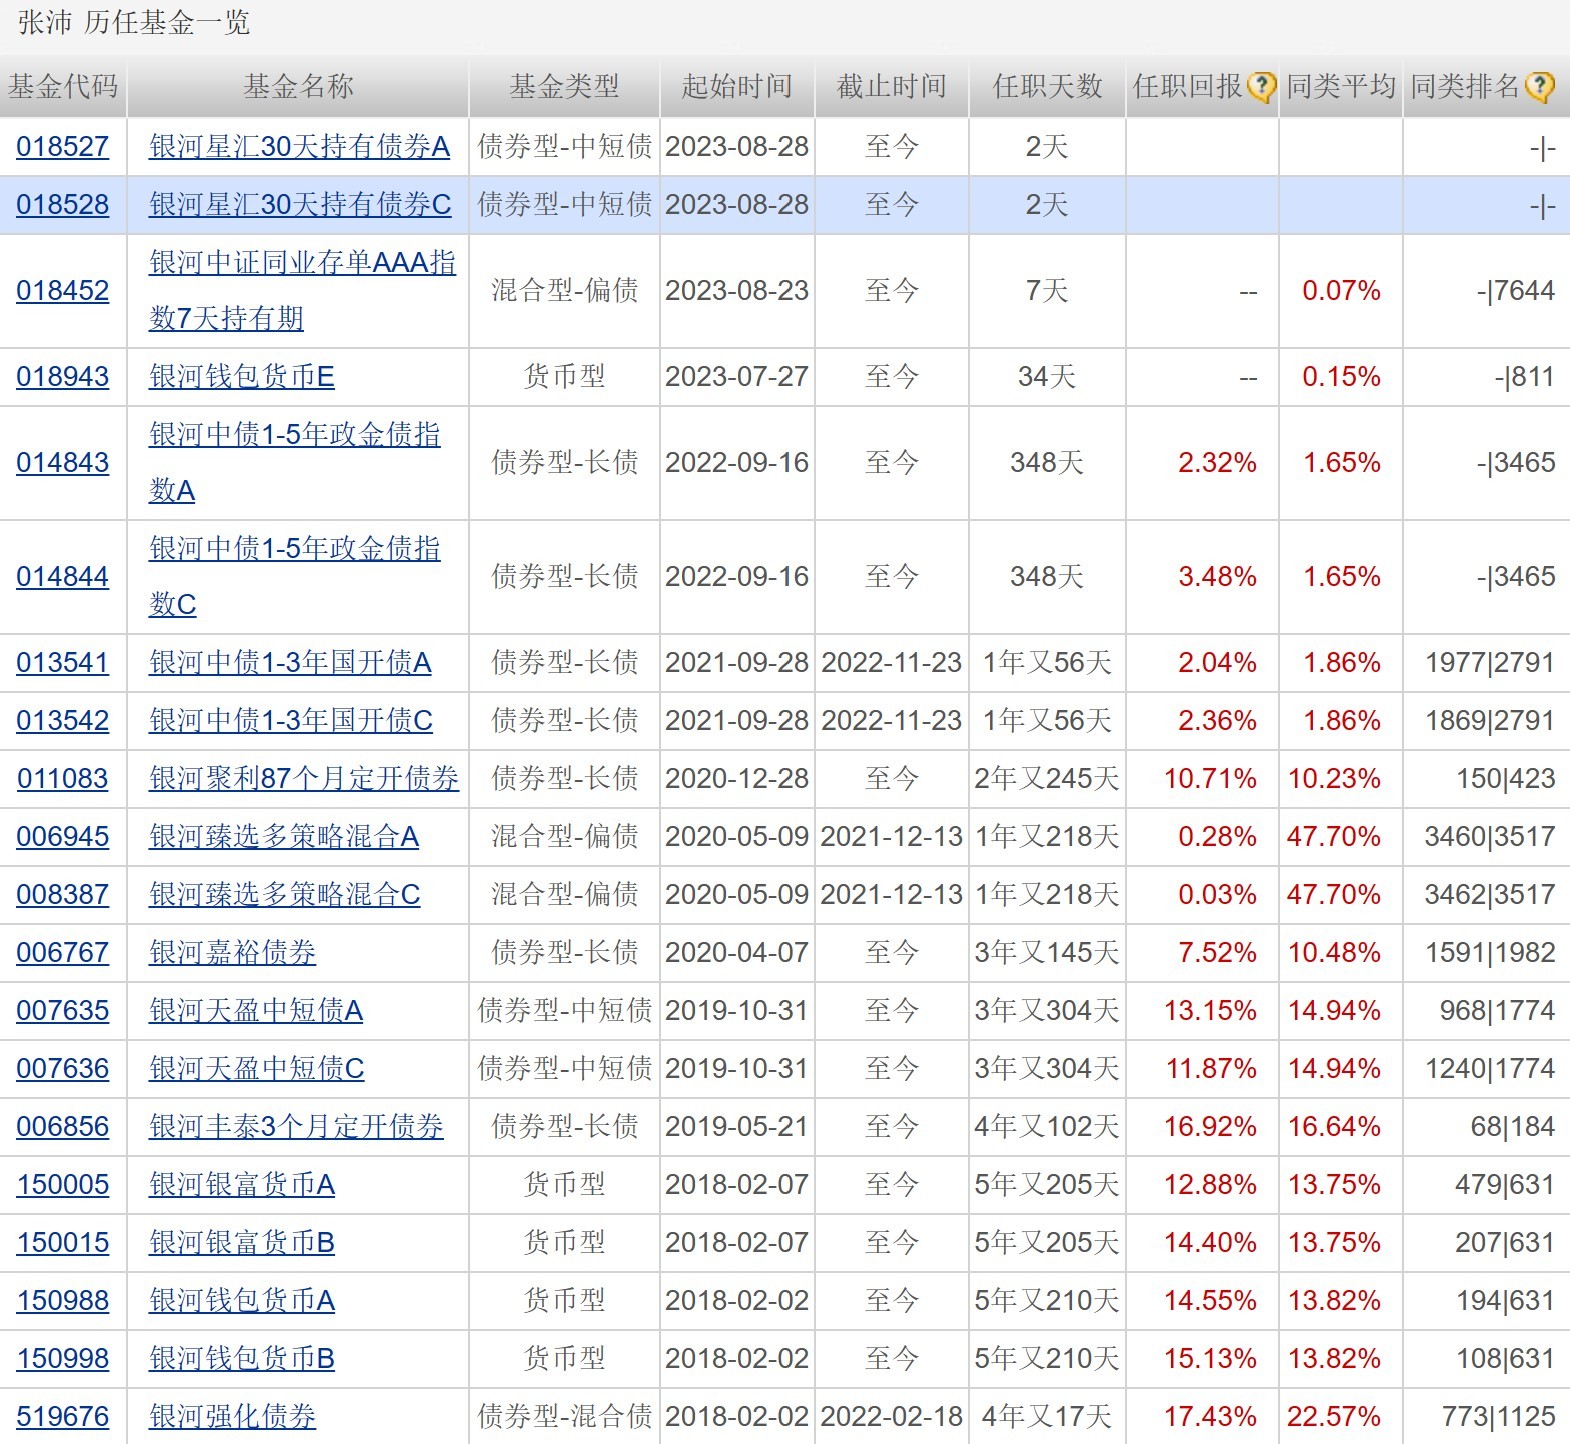Screen dimensions: 1570x1444
Task: Open fund code 150998 link
Action: [62, 1359]
